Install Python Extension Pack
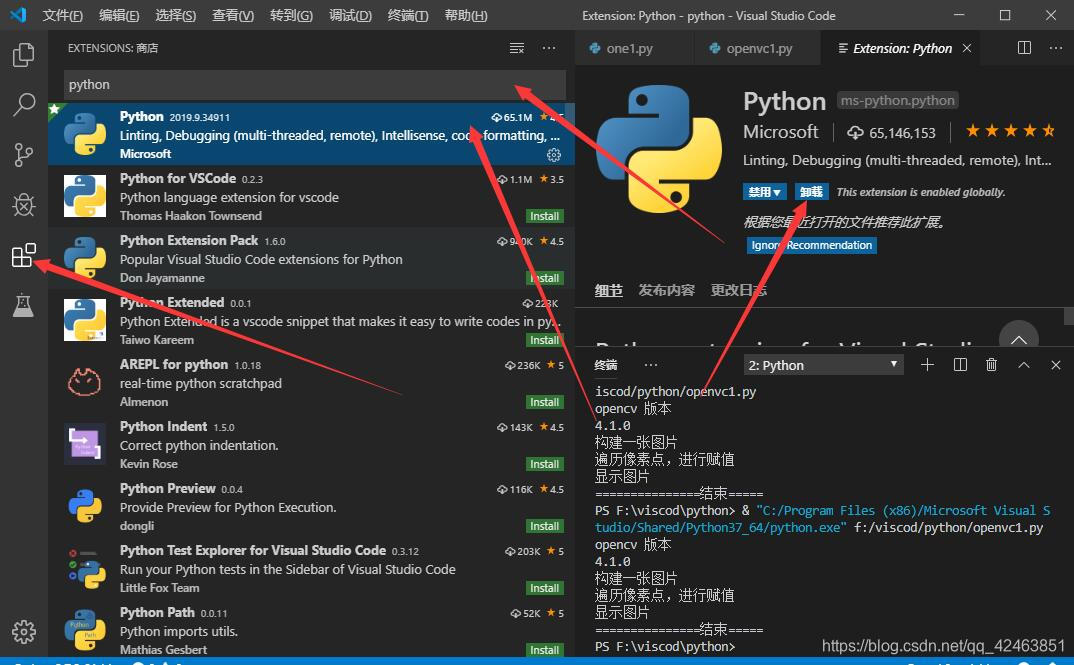 545,278
